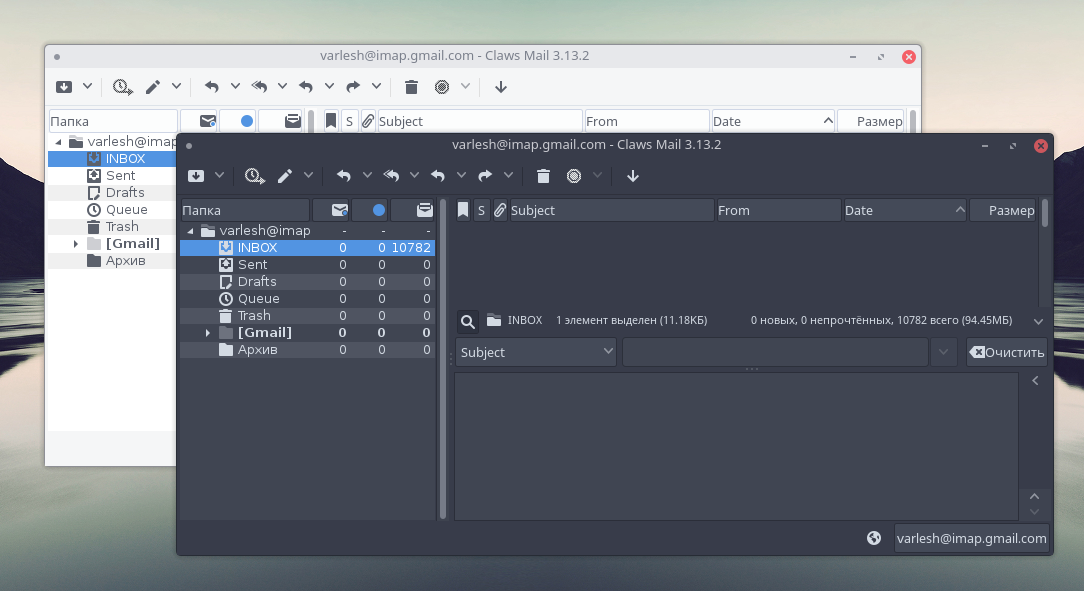Click total messages column icon in dark window
1084x591 pixels.
coord(412,210)
